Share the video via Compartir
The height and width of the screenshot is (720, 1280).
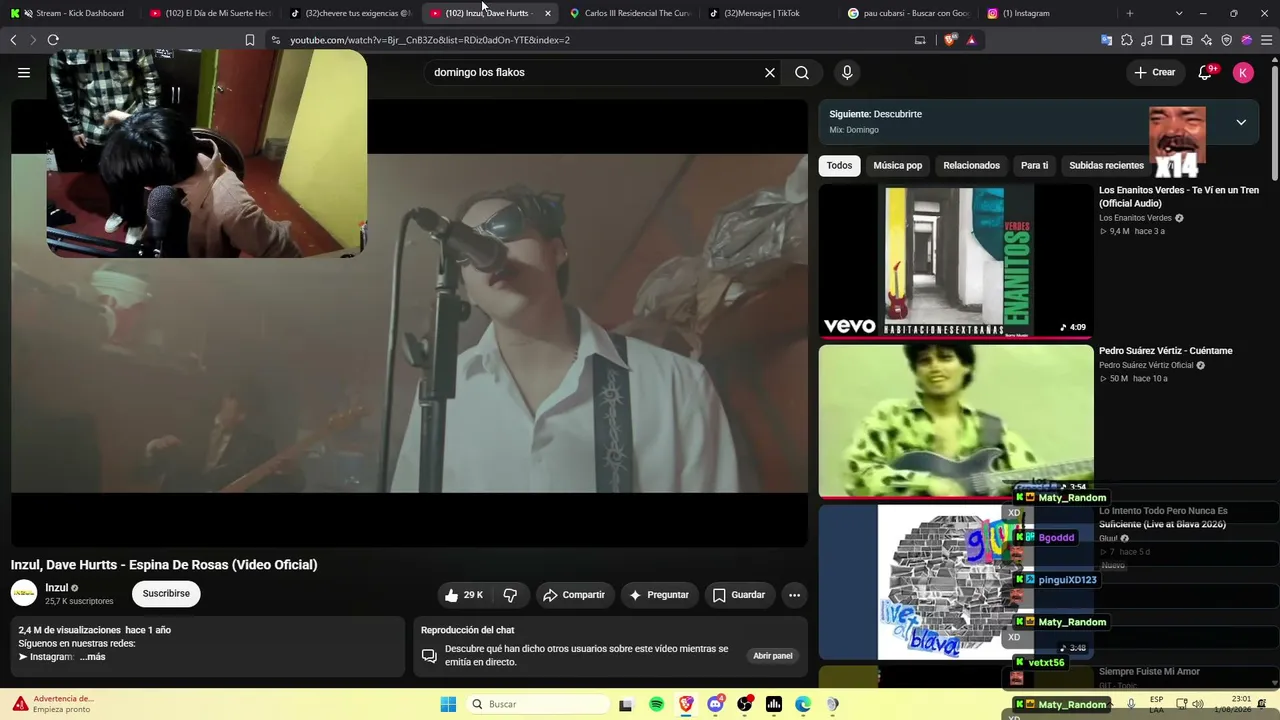pos(574,595)
